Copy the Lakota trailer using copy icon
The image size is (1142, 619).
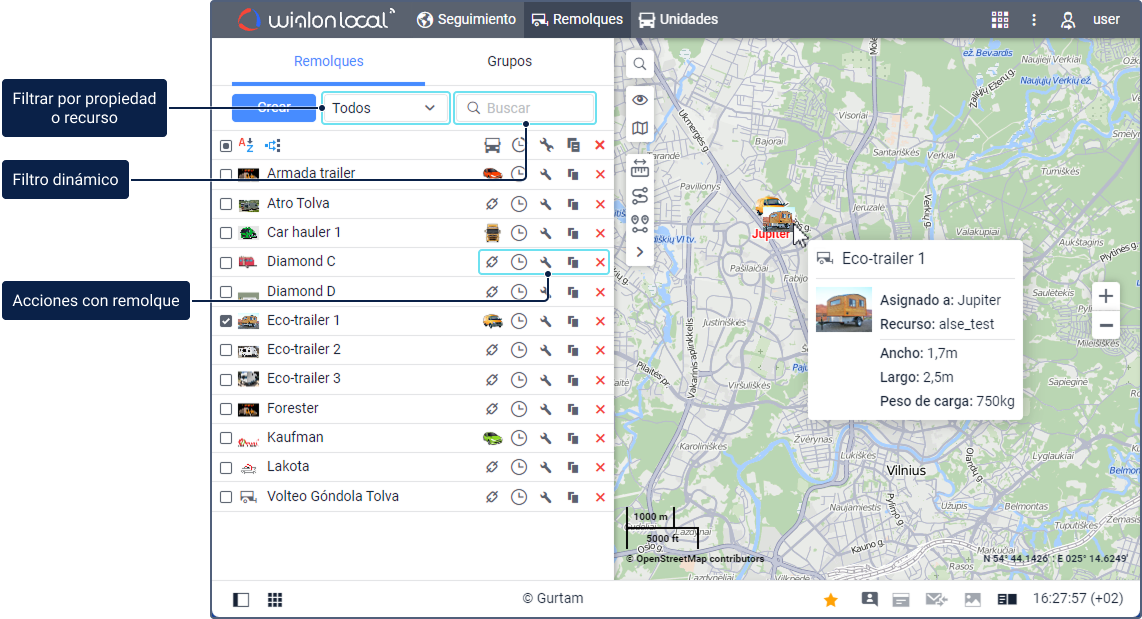pyautogui.click(x=573, y=467)
